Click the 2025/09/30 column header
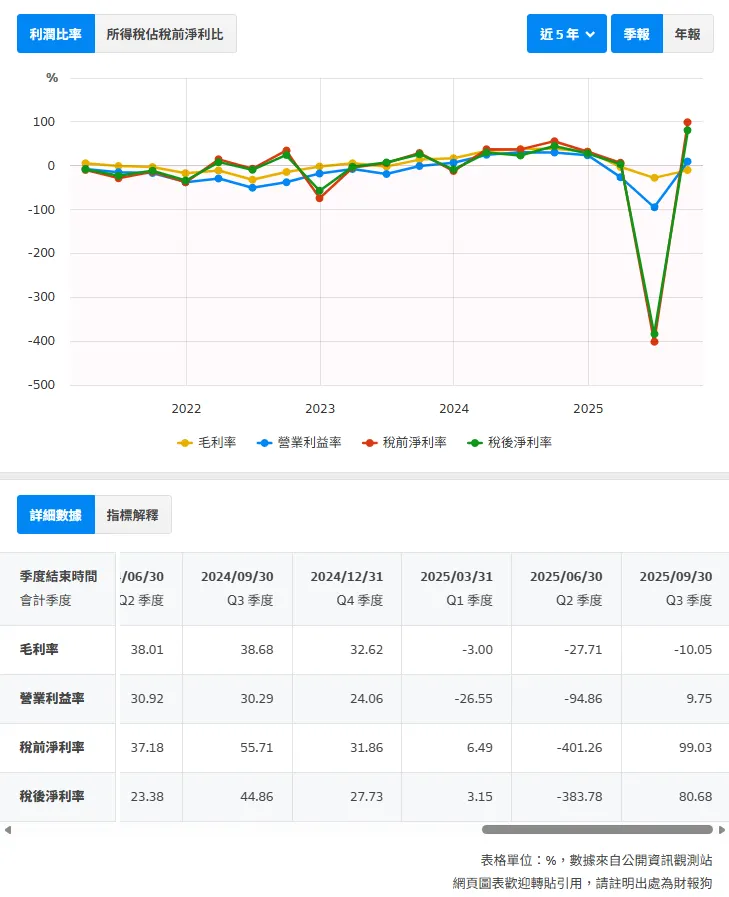The width and height of the screenshot is (729, 897). pyautogui.click(x=675, y=588)
